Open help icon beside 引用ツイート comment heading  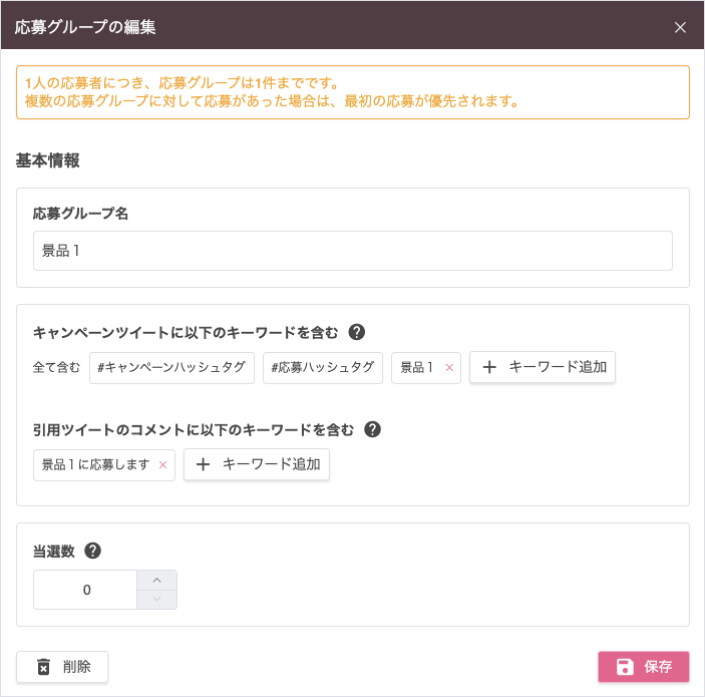[372, 429]
